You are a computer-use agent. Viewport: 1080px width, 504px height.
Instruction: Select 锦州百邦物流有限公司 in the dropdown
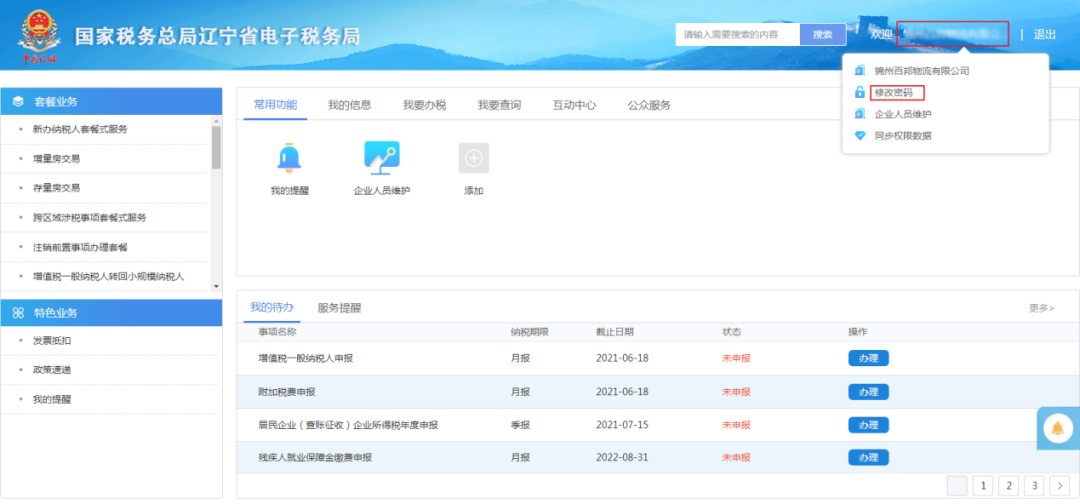(921, 71)
